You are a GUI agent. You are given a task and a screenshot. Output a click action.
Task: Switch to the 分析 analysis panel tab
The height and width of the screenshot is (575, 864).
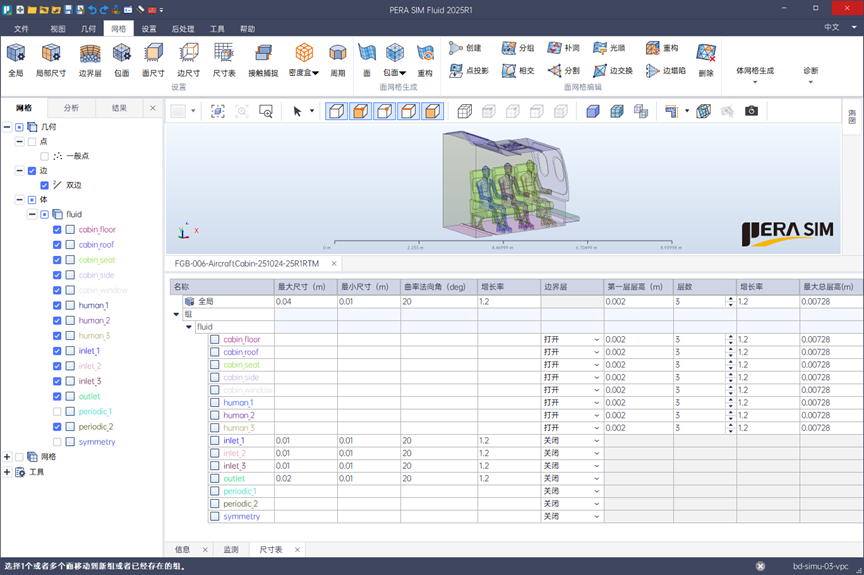click(x=71, y=108)
